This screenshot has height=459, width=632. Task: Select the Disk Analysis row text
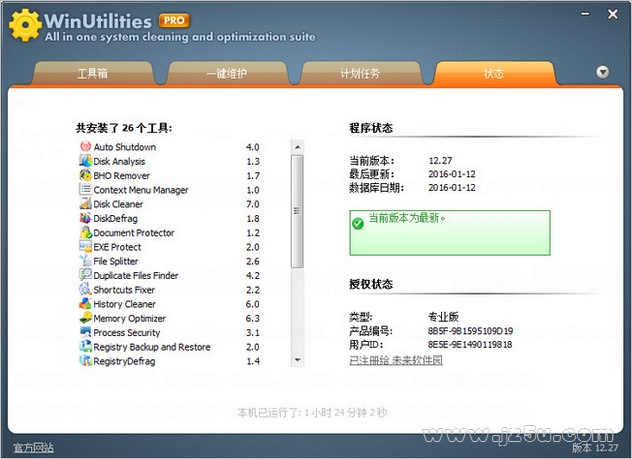point(119,161)
